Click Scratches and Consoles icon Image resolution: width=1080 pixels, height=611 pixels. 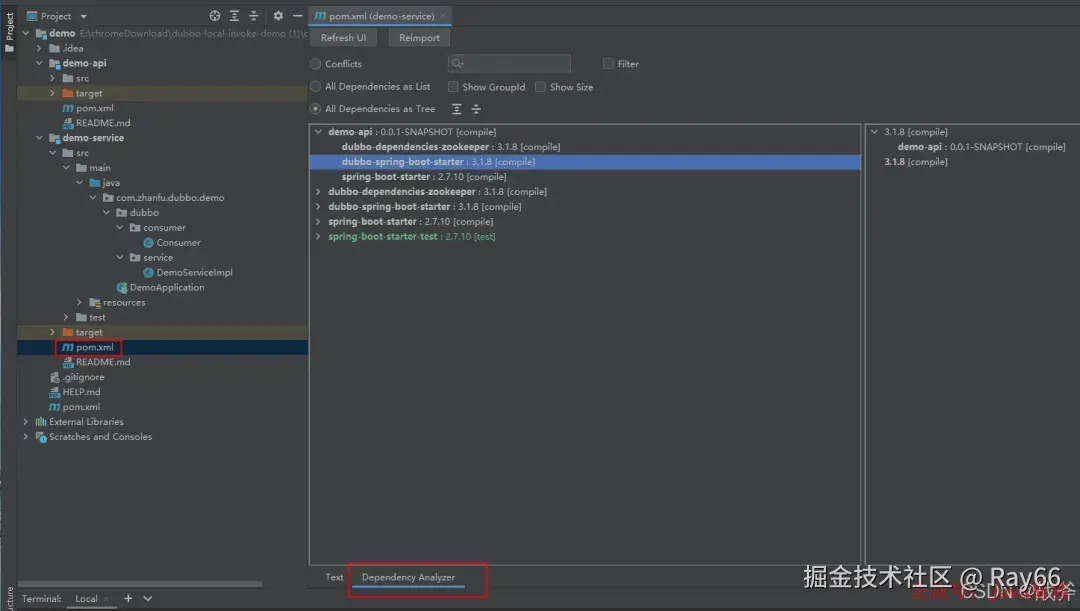[x=41, y=437]
